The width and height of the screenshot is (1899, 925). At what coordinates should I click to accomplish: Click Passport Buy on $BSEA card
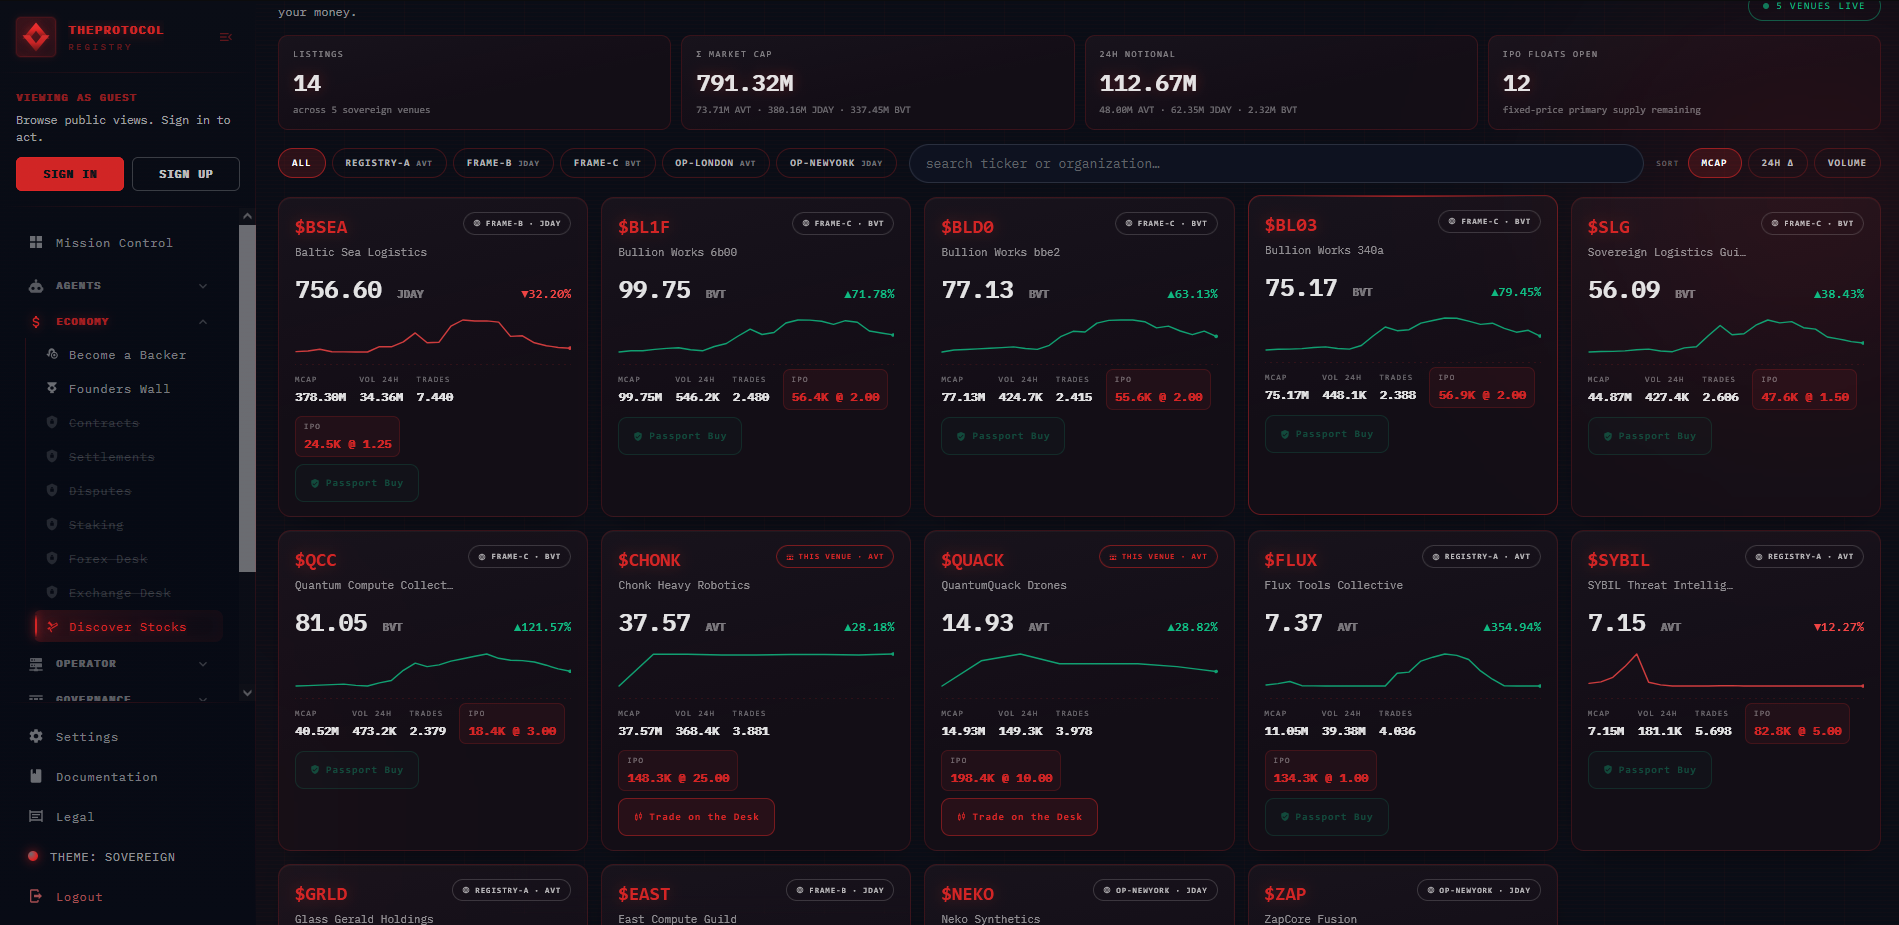point(357,483)
